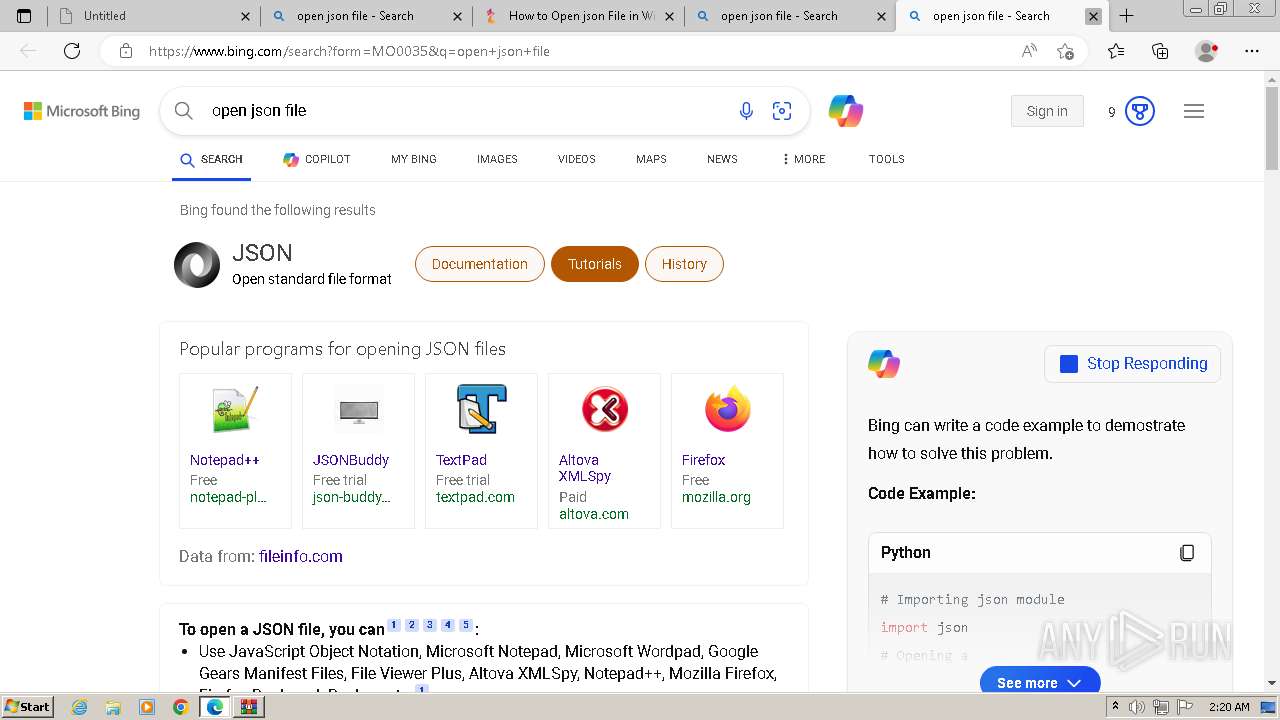This screenshot has width=1280, height=720.
Task: Open the browser profile avatar
Action: 1207,51
